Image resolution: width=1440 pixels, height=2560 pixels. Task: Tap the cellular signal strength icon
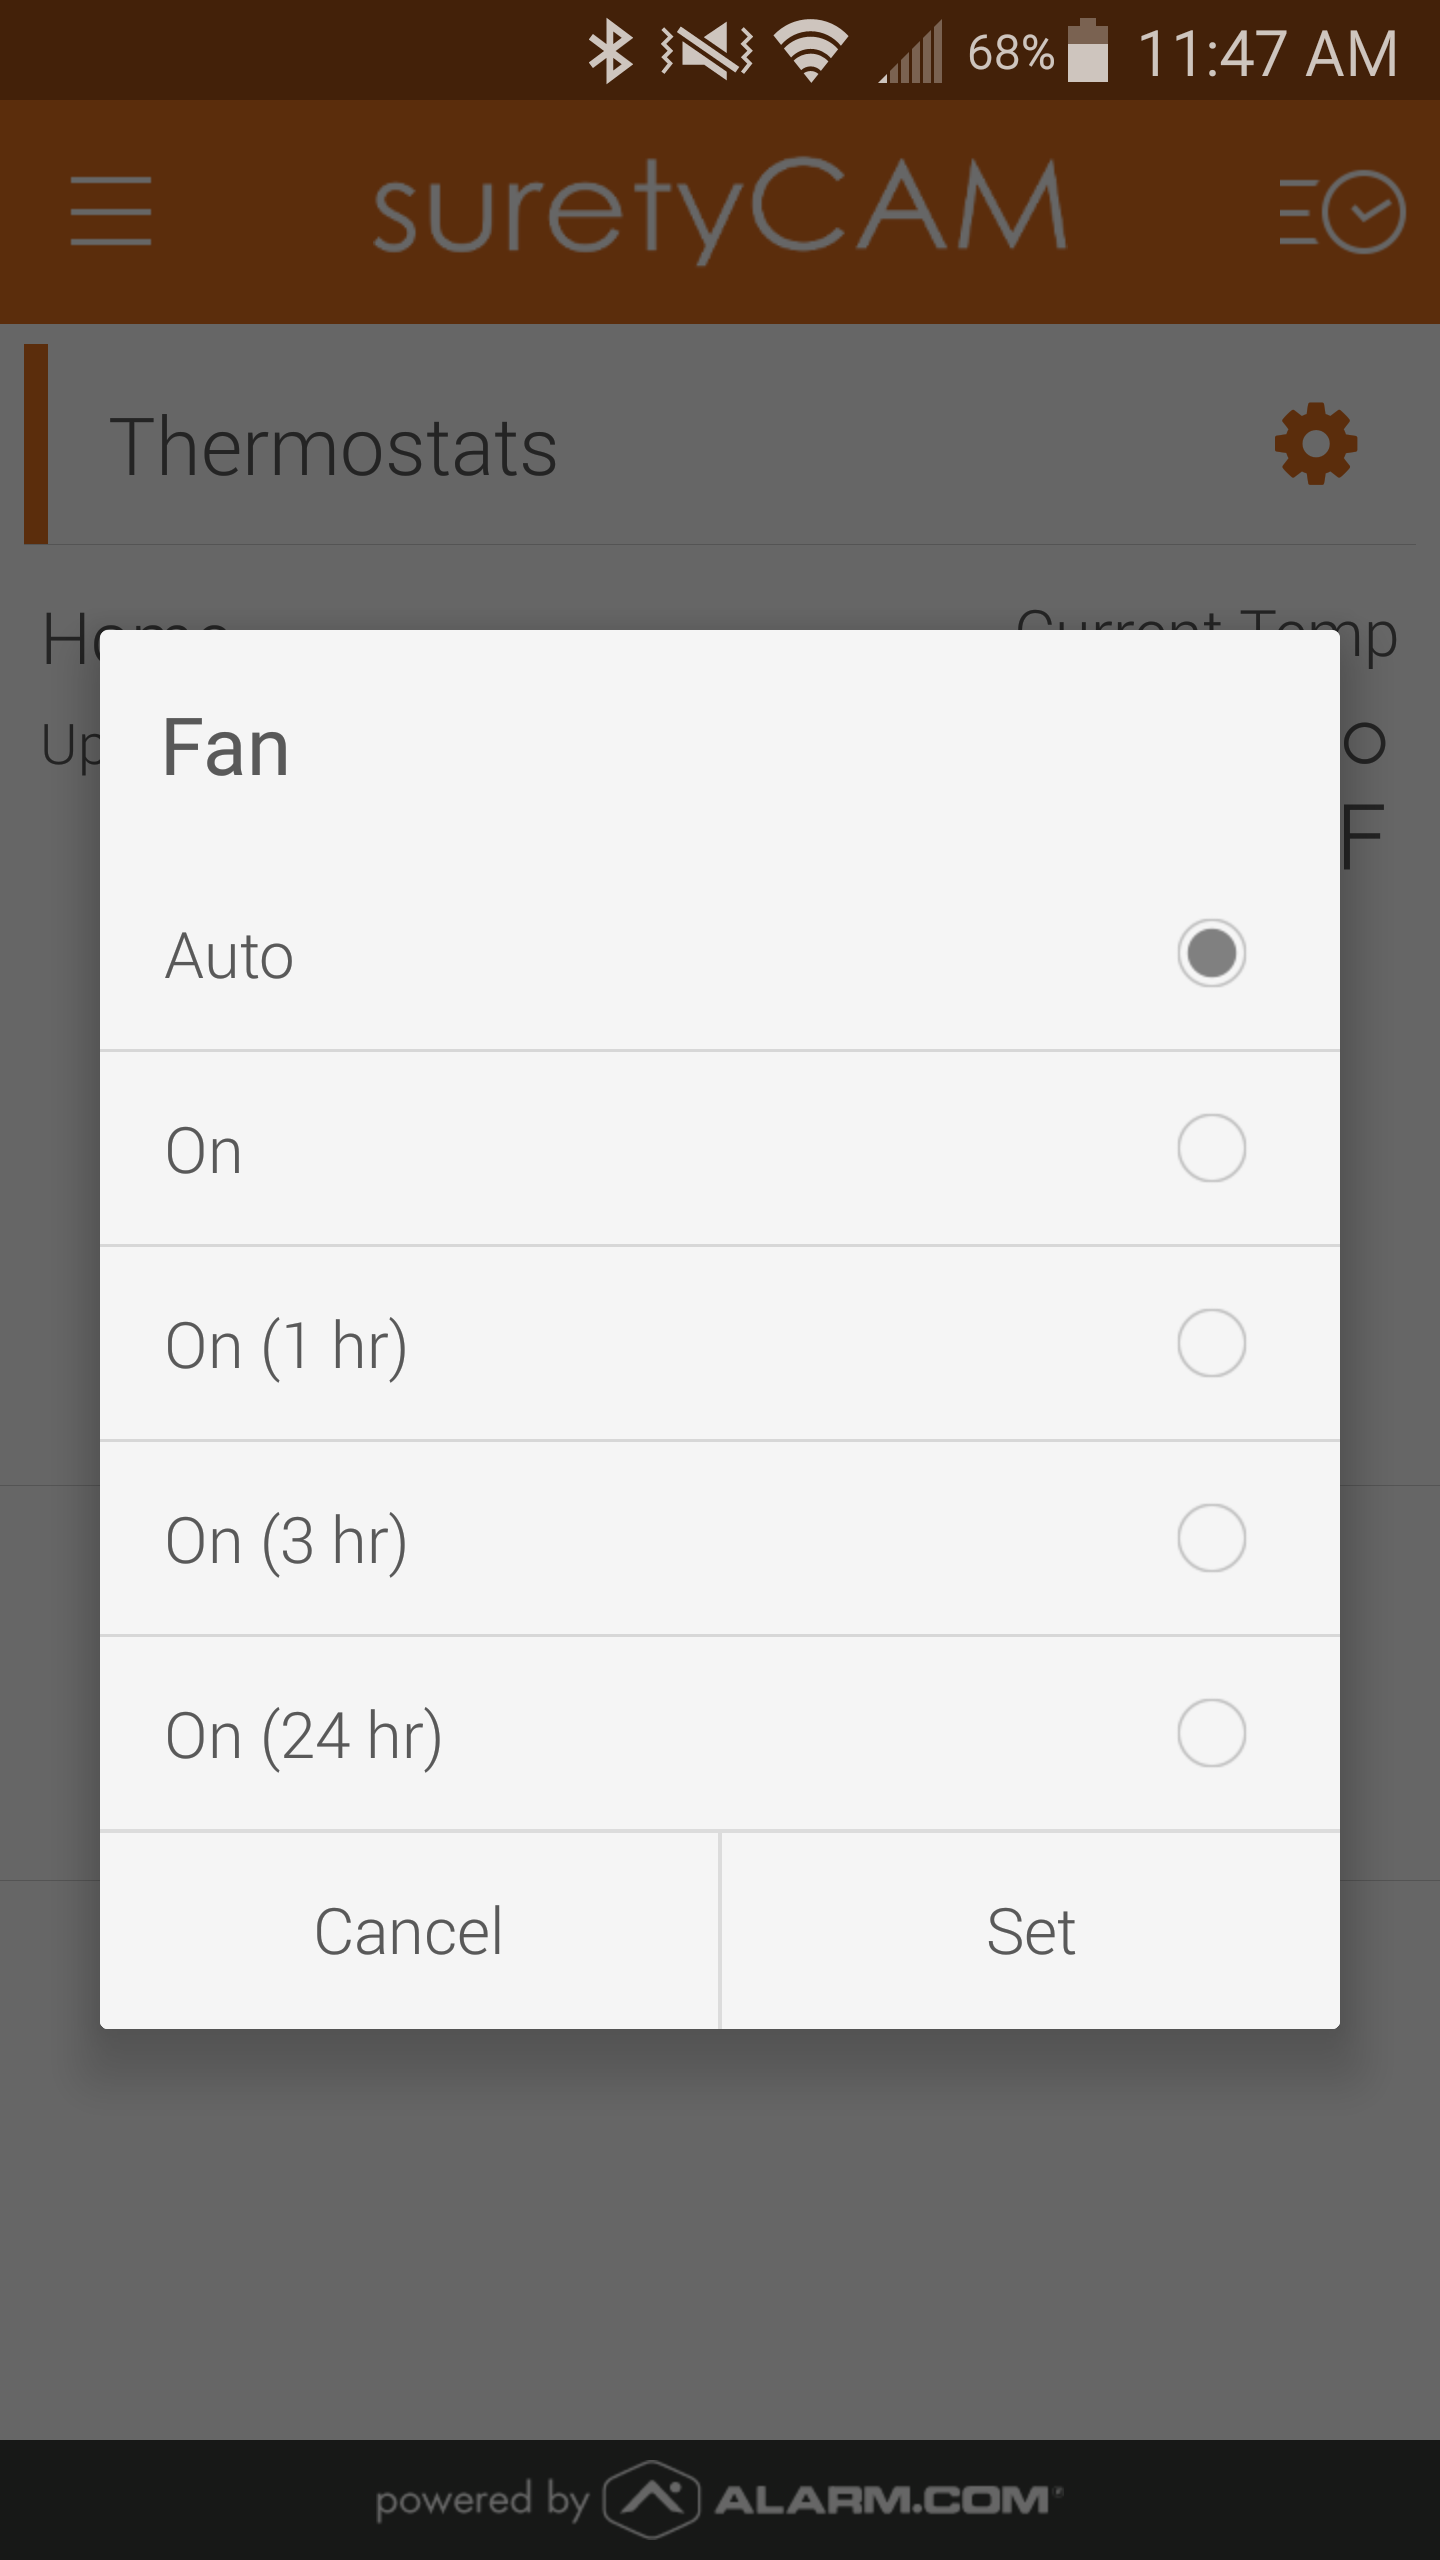912,54
